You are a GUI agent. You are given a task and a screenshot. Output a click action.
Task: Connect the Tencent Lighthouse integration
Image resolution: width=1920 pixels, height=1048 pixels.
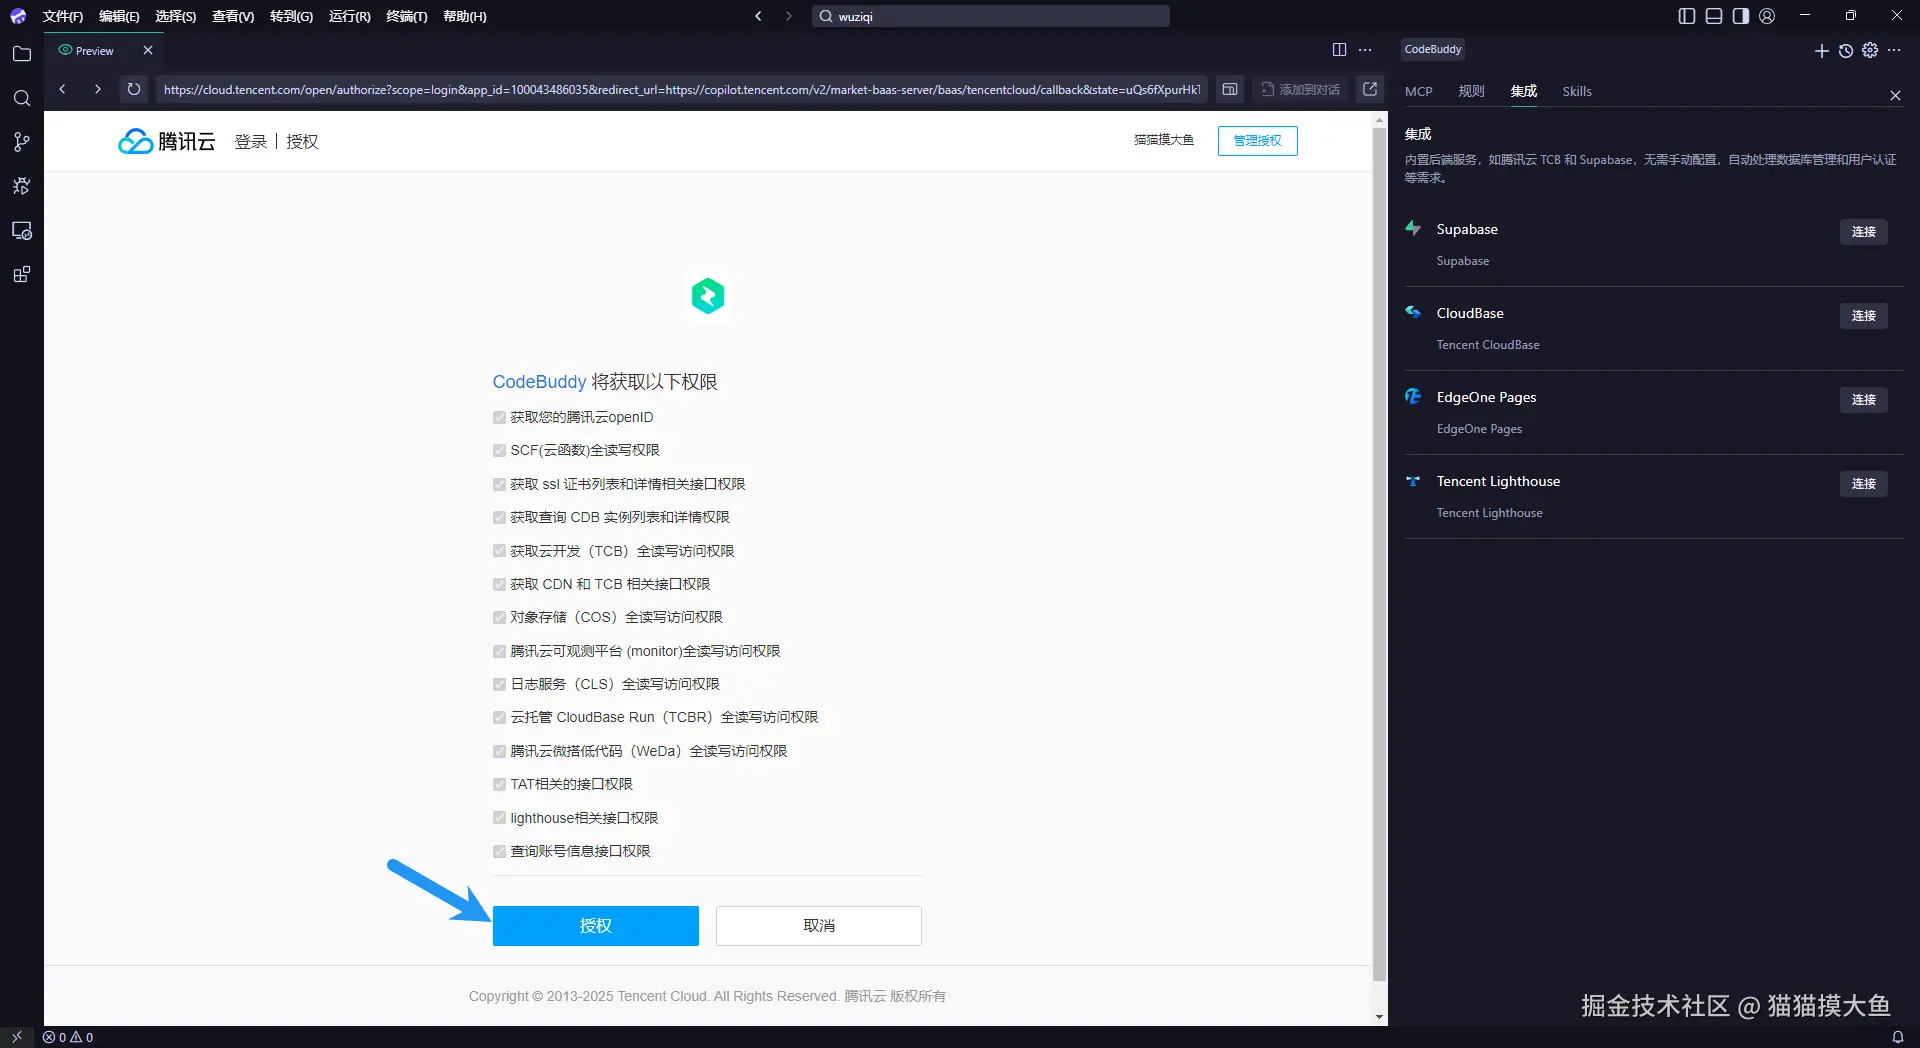[1863, 484]
